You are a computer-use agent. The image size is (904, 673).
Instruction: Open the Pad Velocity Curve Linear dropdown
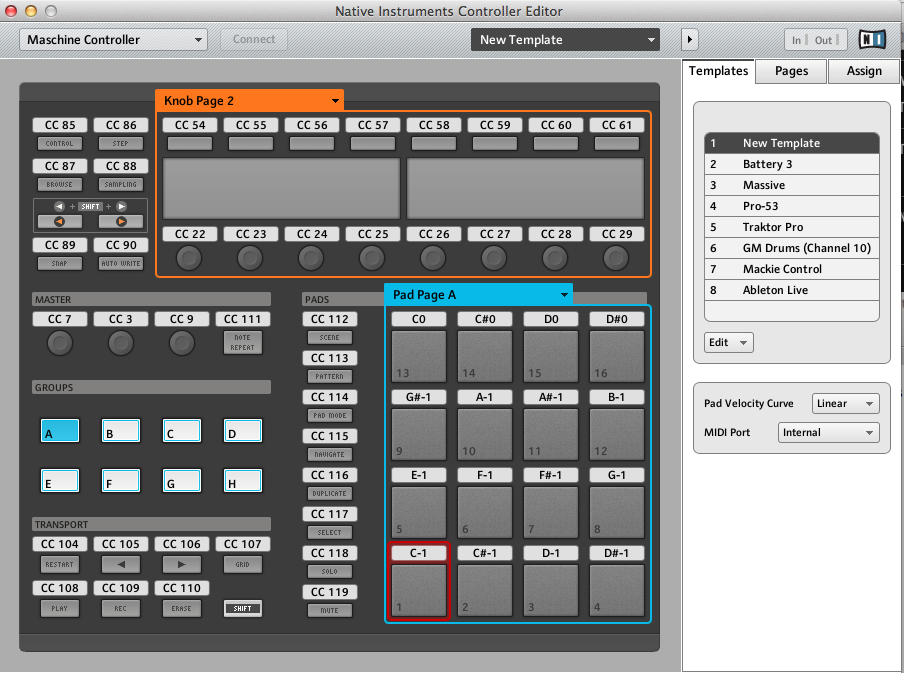pos(845,404)
